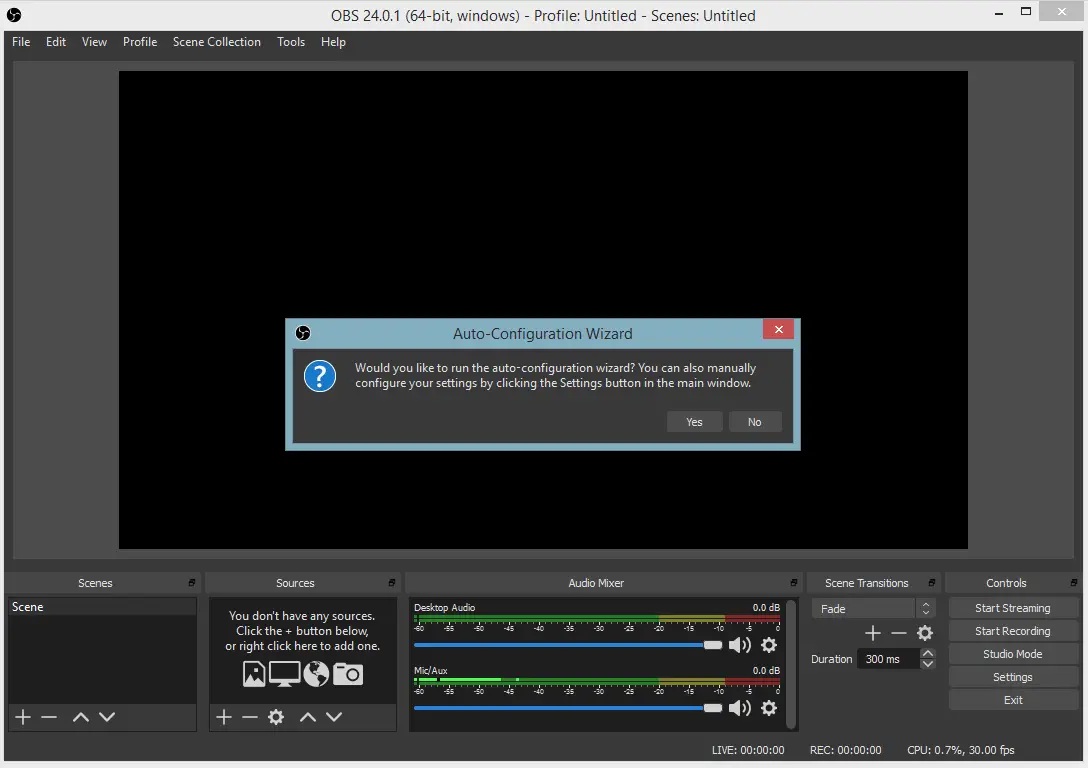Maximize the OBS window
Image resolution: width=1088 pixels, height=768 pixels.
click(x=1026, y=12)
